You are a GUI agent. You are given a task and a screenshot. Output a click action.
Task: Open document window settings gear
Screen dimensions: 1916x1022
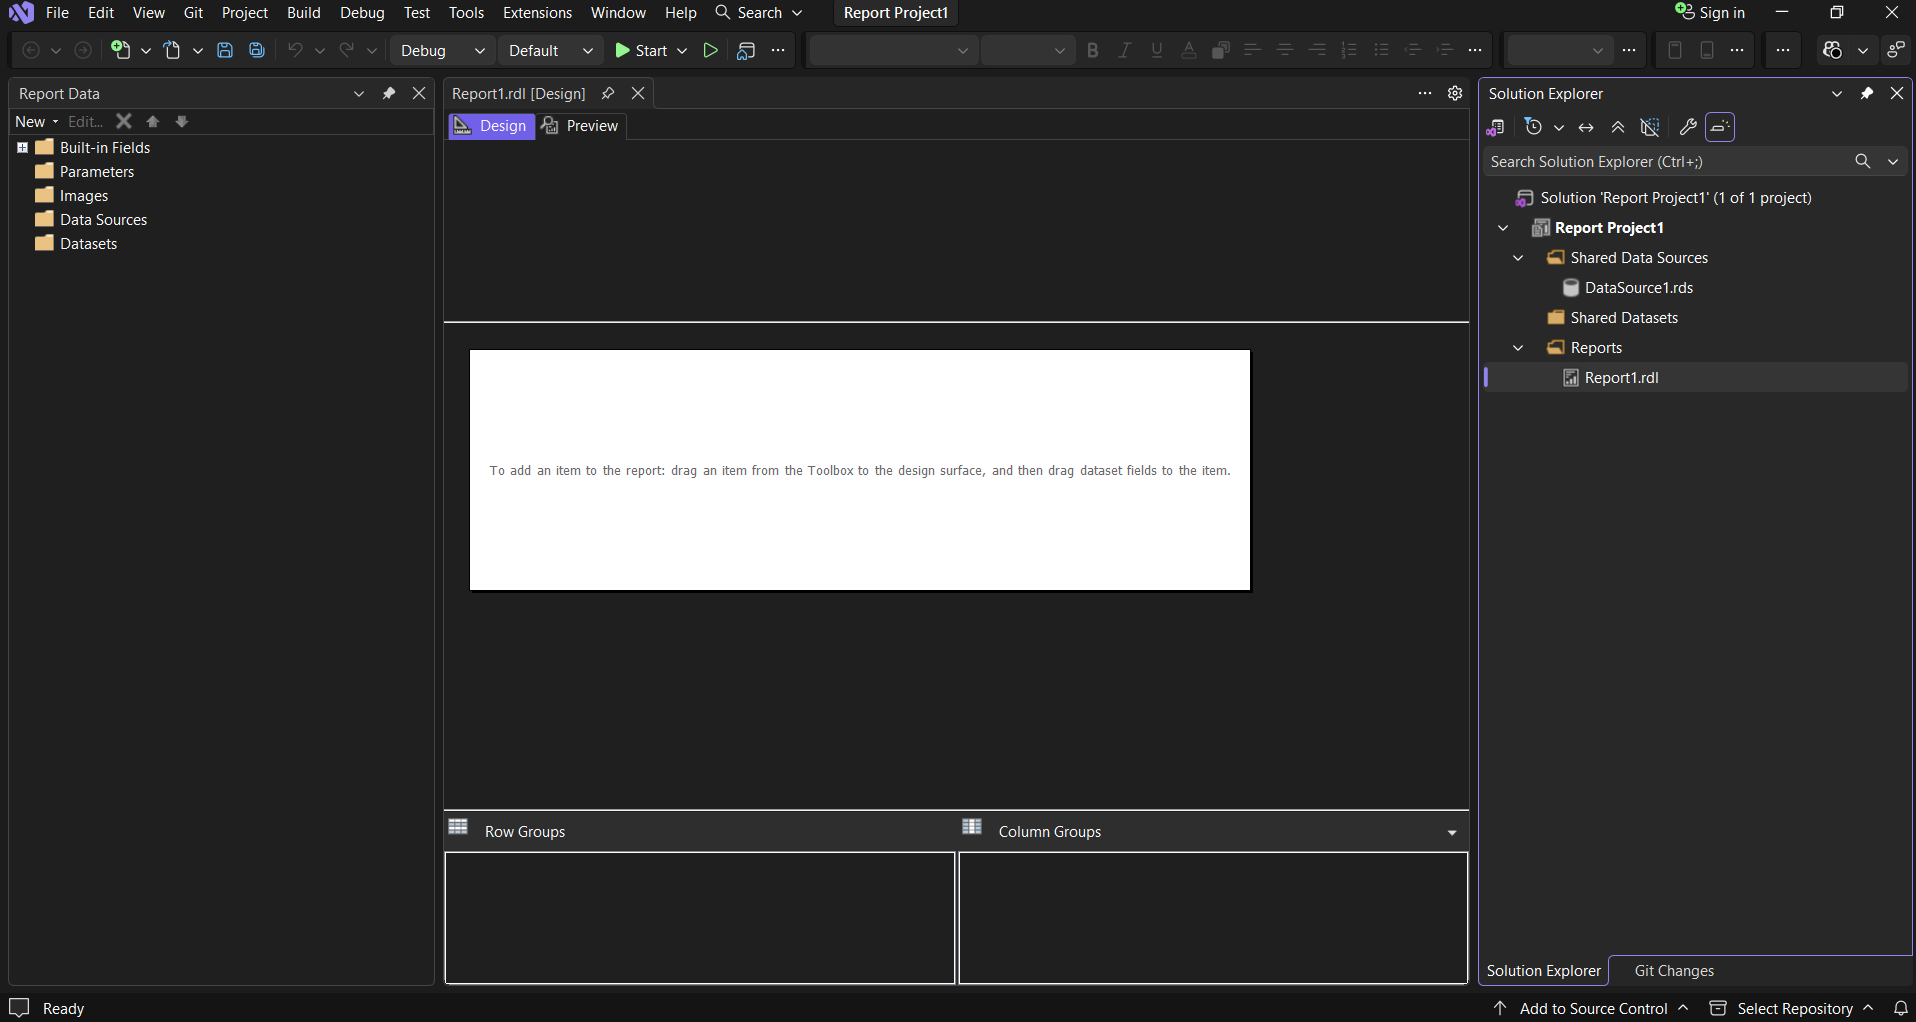[1455, 93]
